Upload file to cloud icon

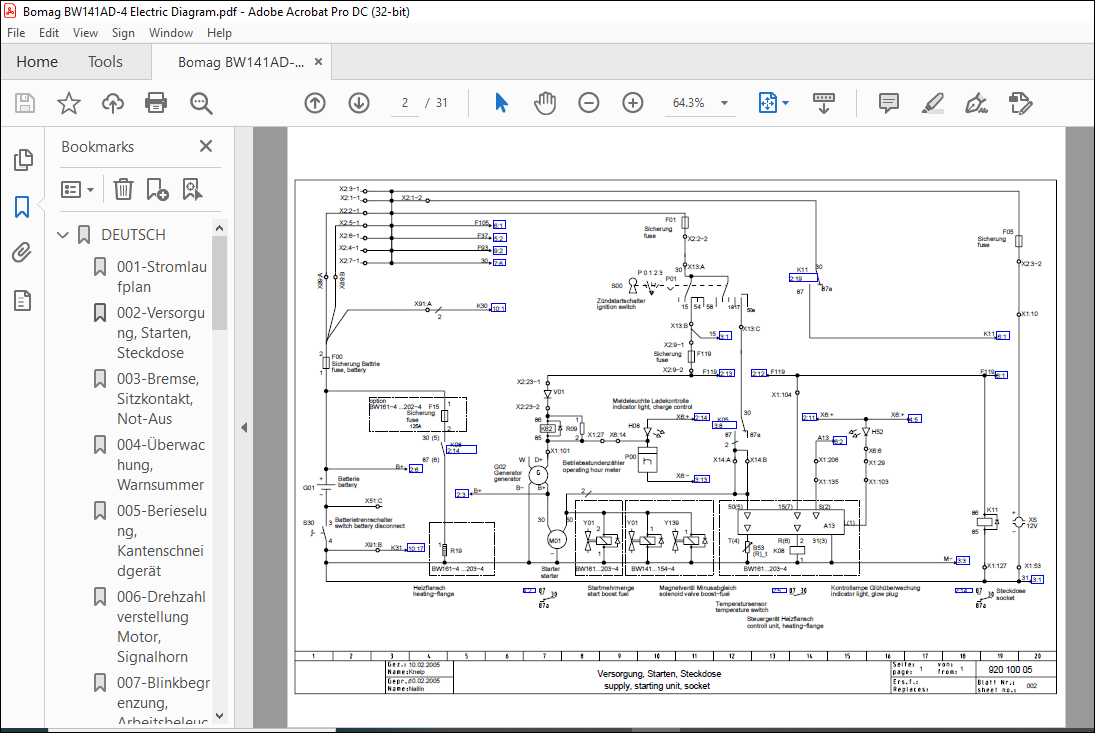point(112,103)
